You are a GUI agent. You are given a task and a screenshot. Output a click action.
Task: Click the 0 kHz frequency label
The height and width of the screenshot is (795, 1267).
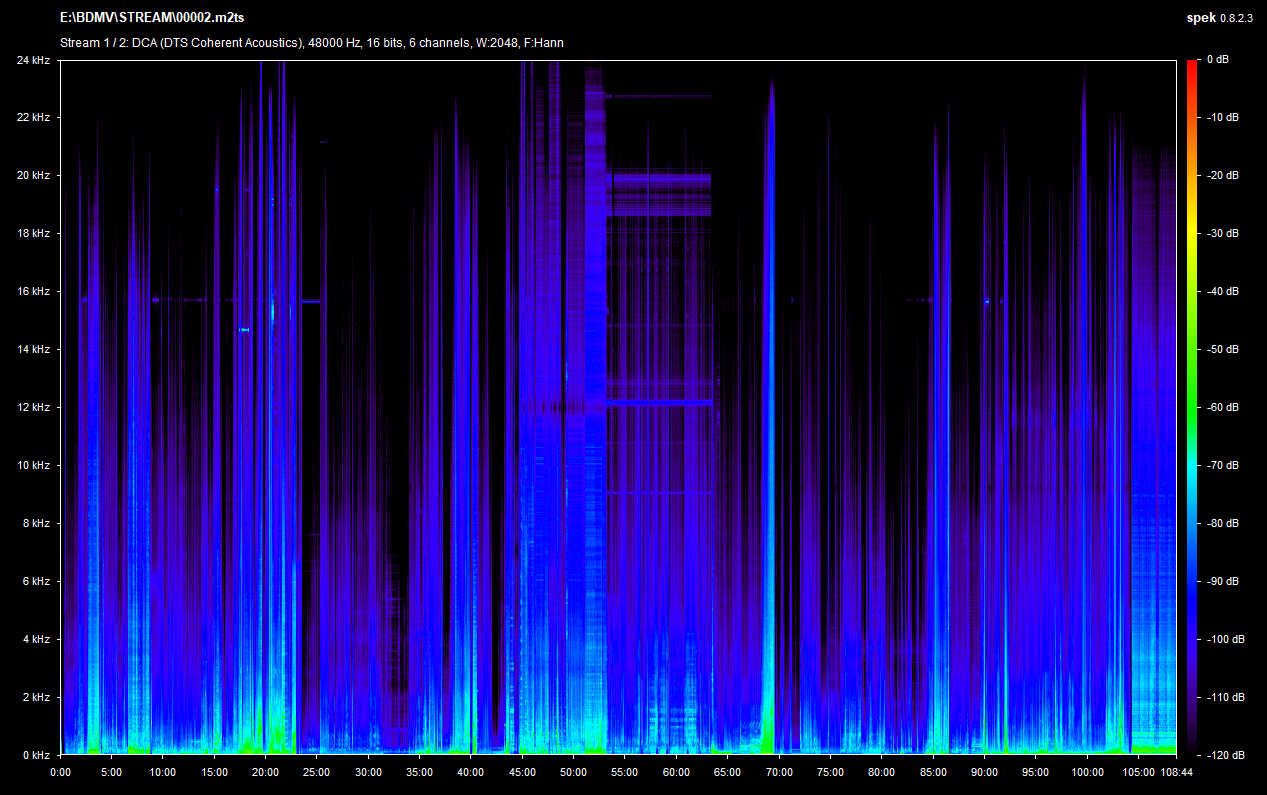tap(35, 755)
